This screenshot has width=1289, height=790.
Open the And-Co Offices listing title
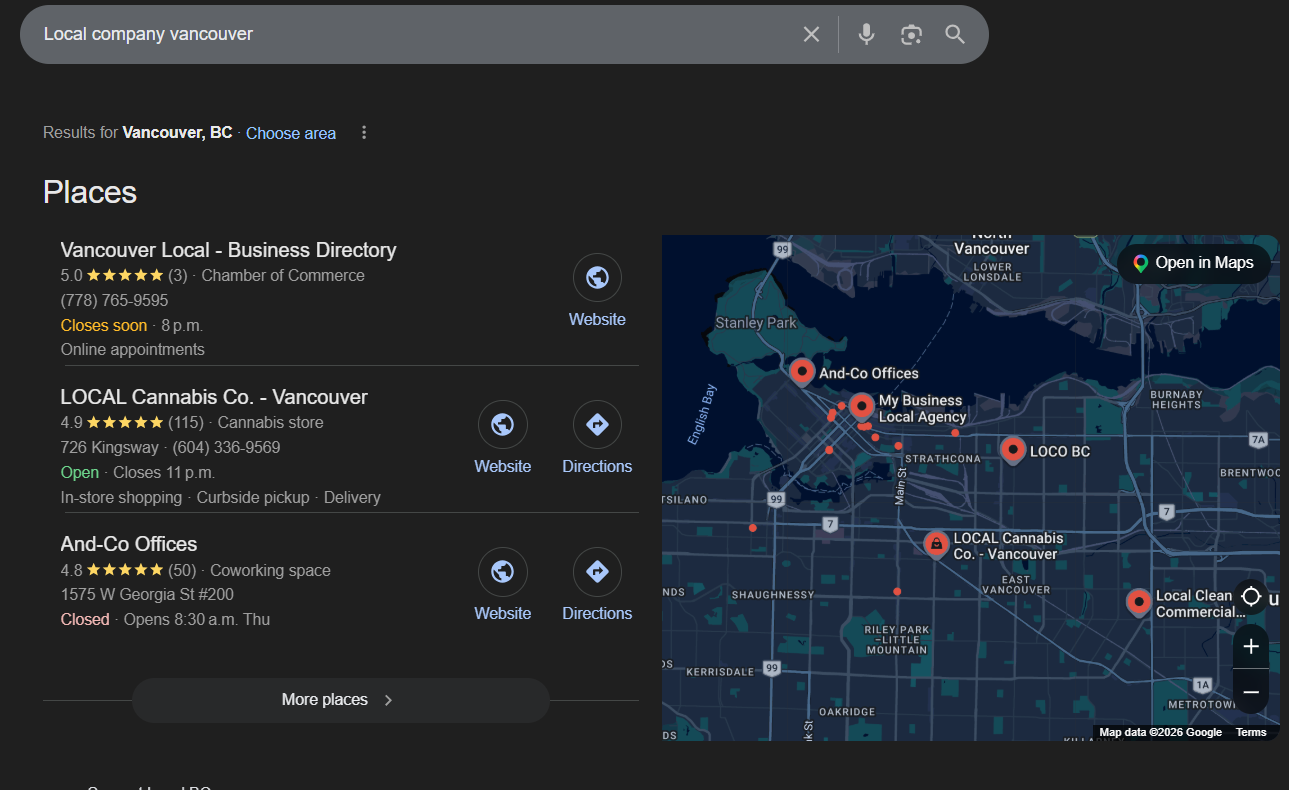click(x=129, y=544)
